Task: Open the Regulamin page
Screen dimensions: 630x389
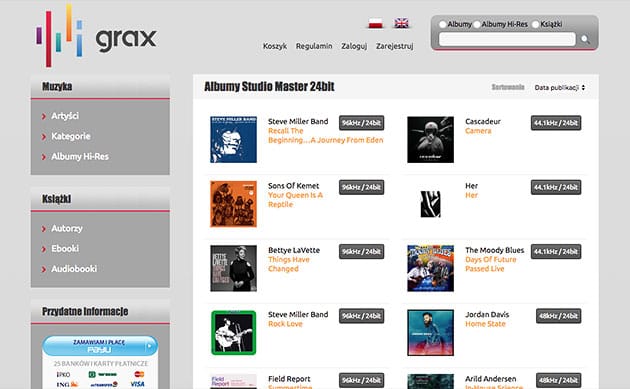Action: pos(314,46)
